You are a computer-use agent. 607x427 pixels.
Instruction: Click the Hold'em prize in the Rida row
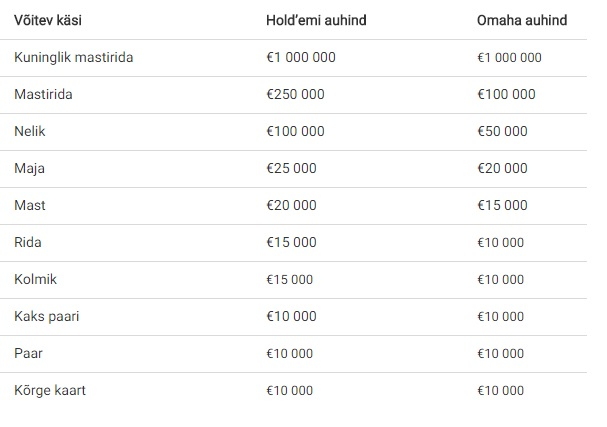point(291,243)
